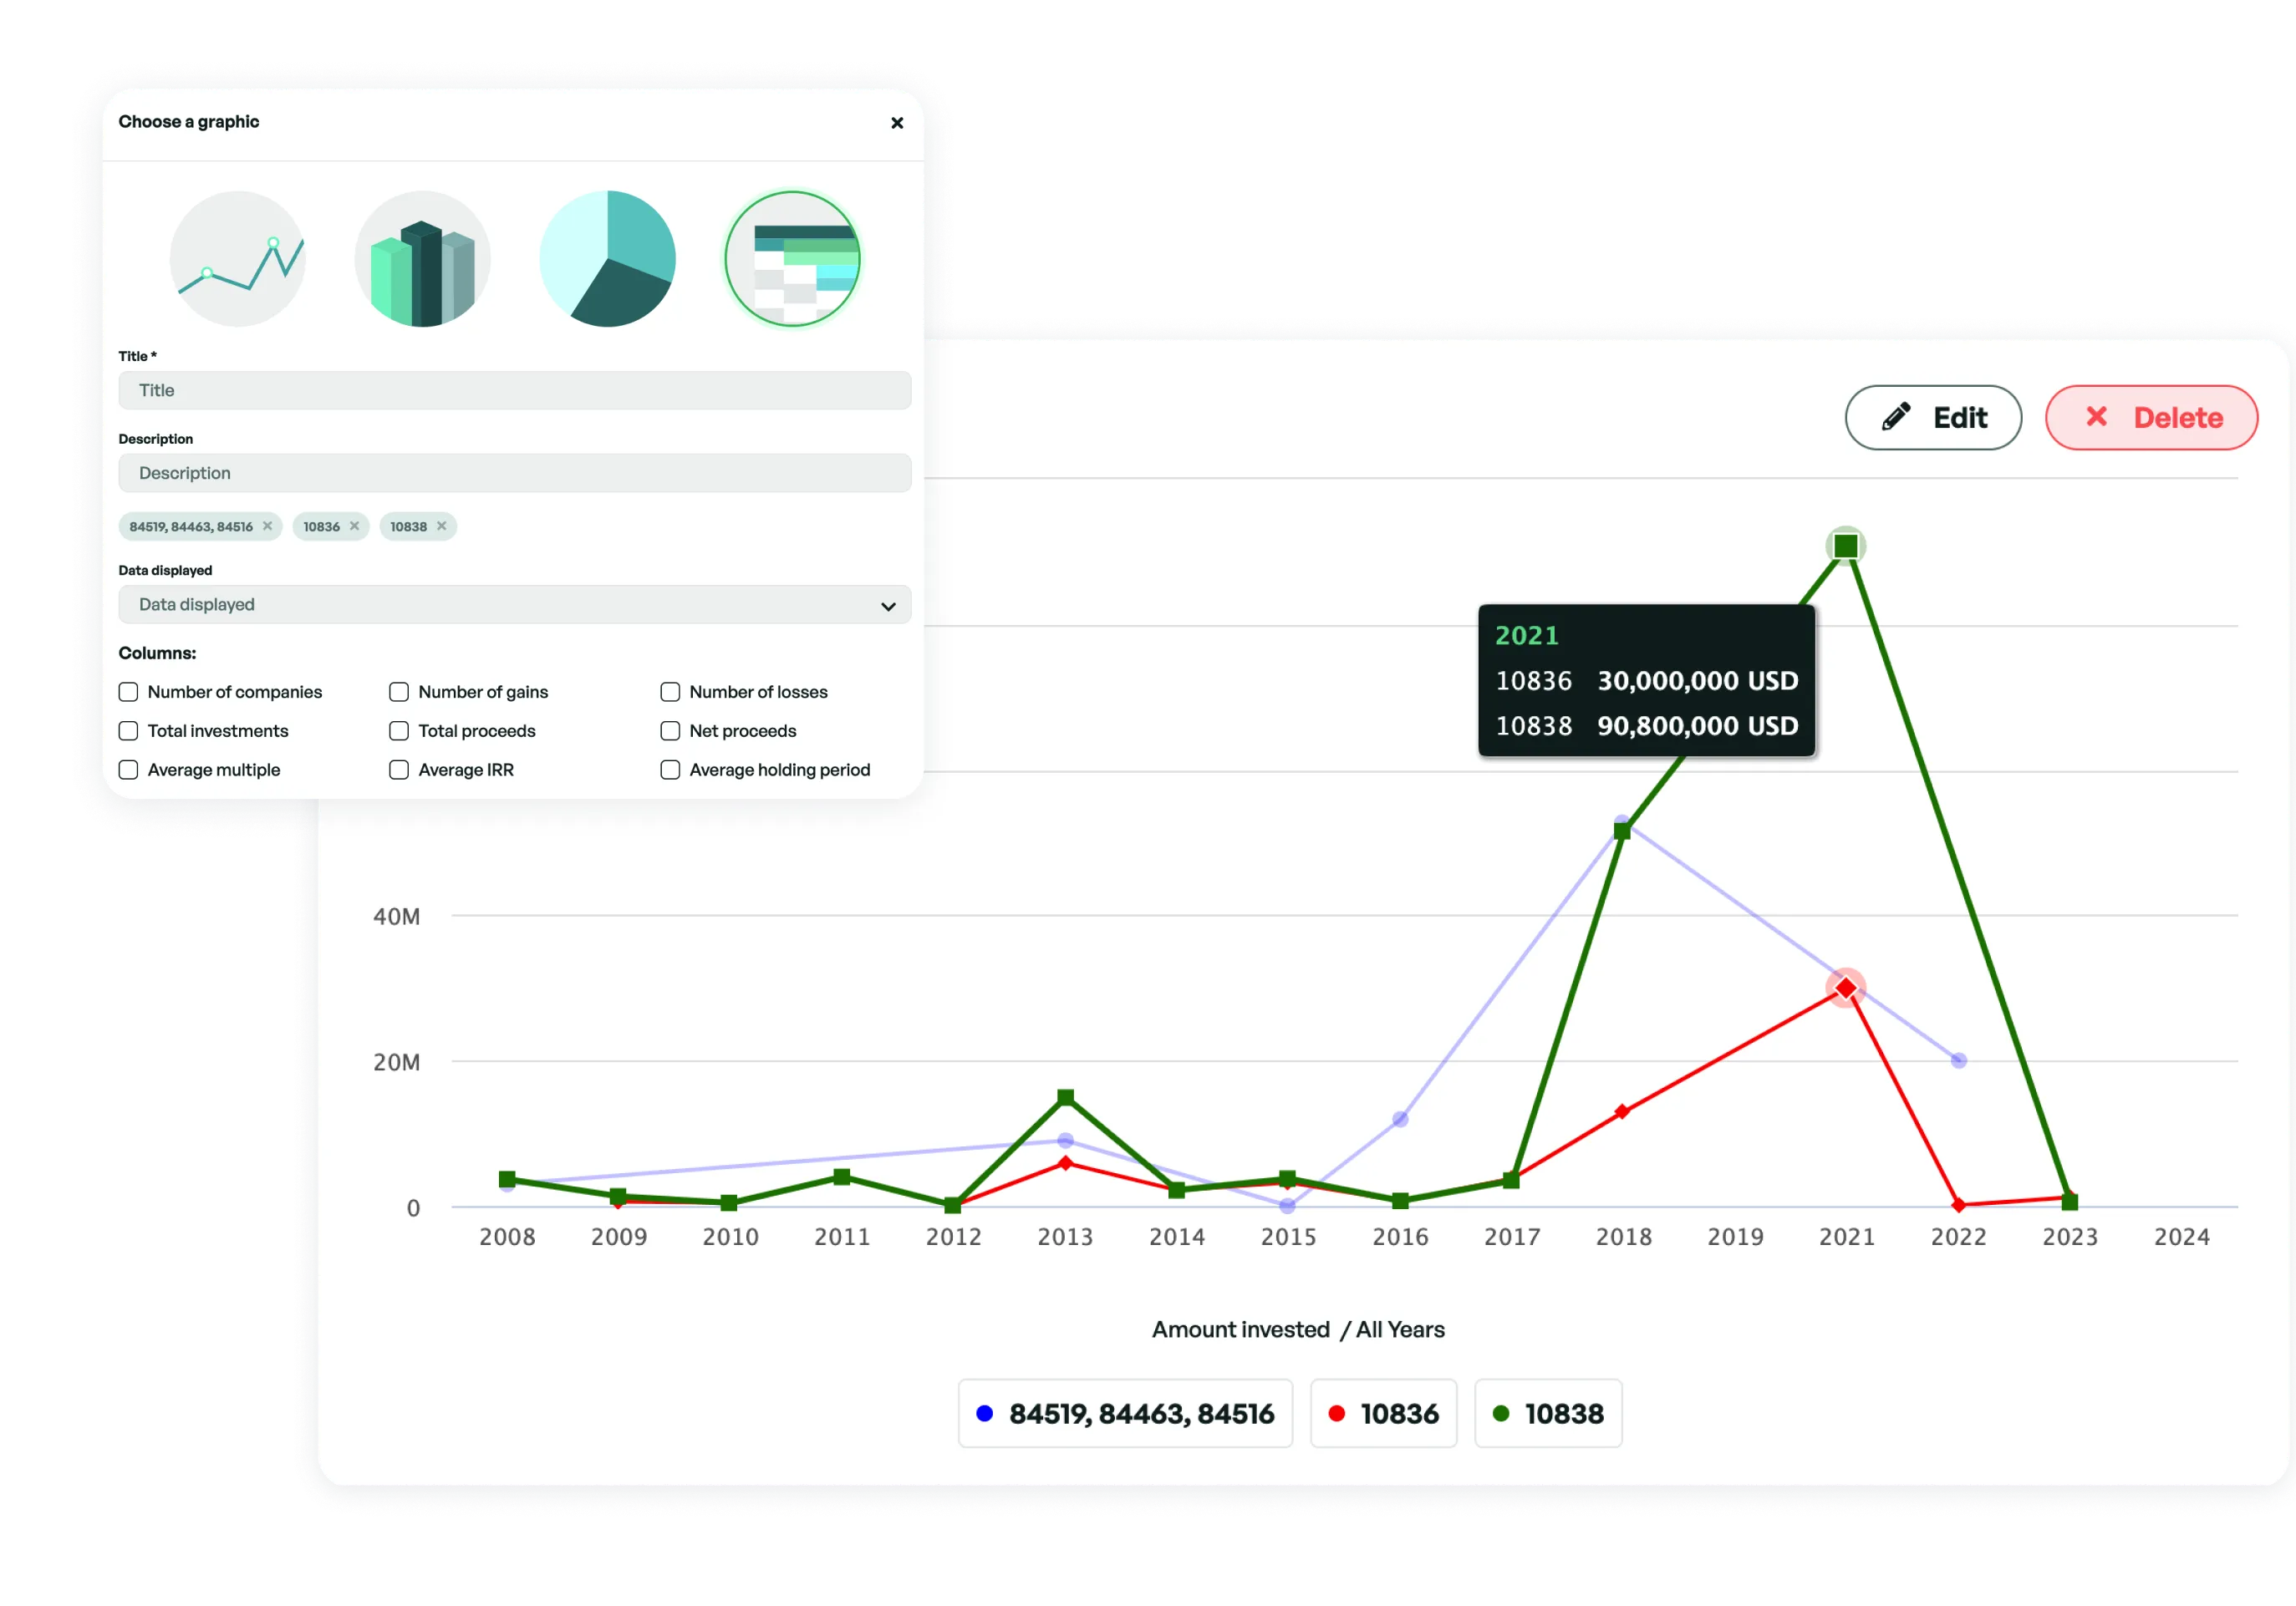Click the Delete button

click(2151, 418)
